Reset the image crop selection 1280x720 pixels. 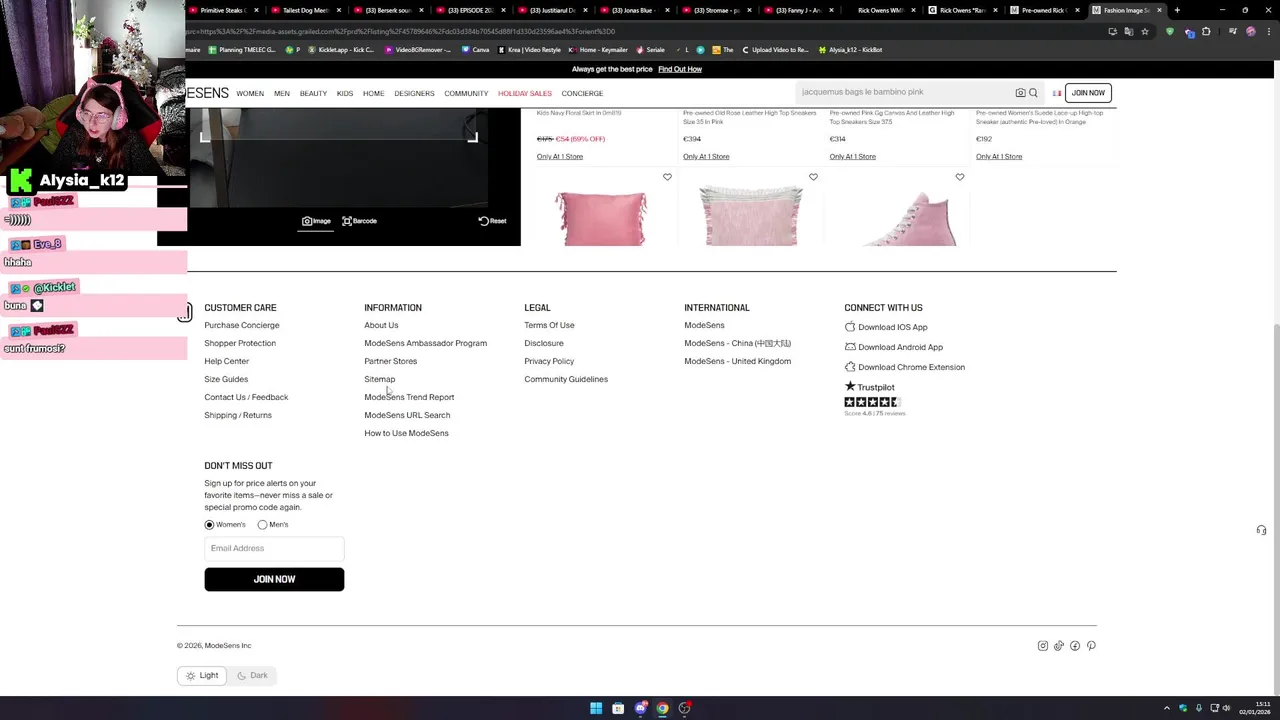point(492,221)
